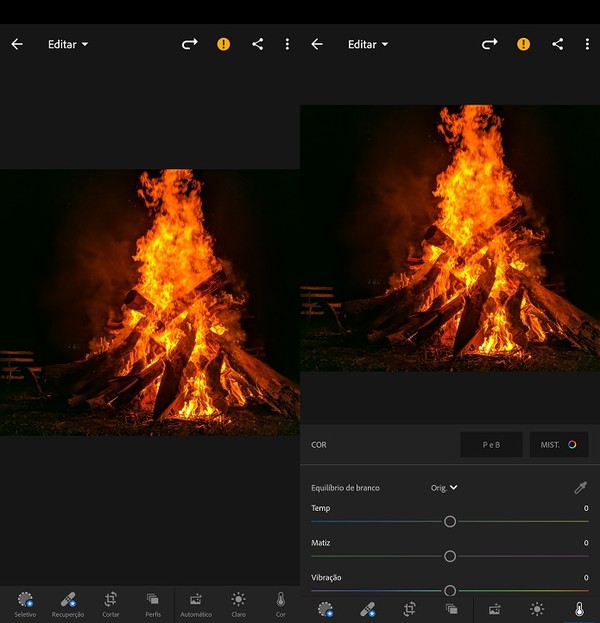The height and width of the screenshot is (623, 600).
Task: Tap active thermometer color icon on right
Action: (x=579, y=609)
